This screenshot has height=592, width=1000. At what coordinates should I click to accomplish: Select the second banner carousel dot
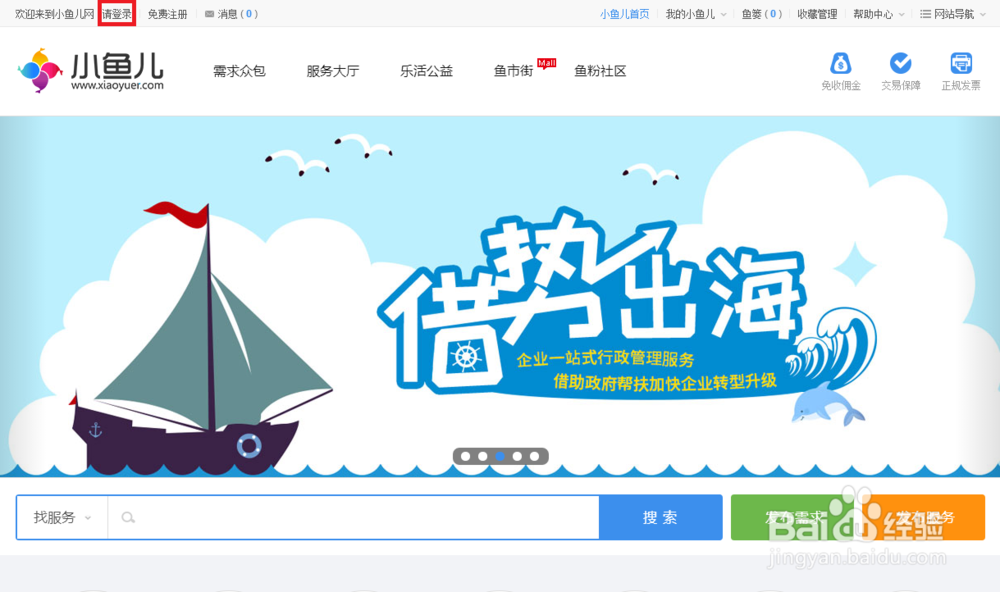483,456
